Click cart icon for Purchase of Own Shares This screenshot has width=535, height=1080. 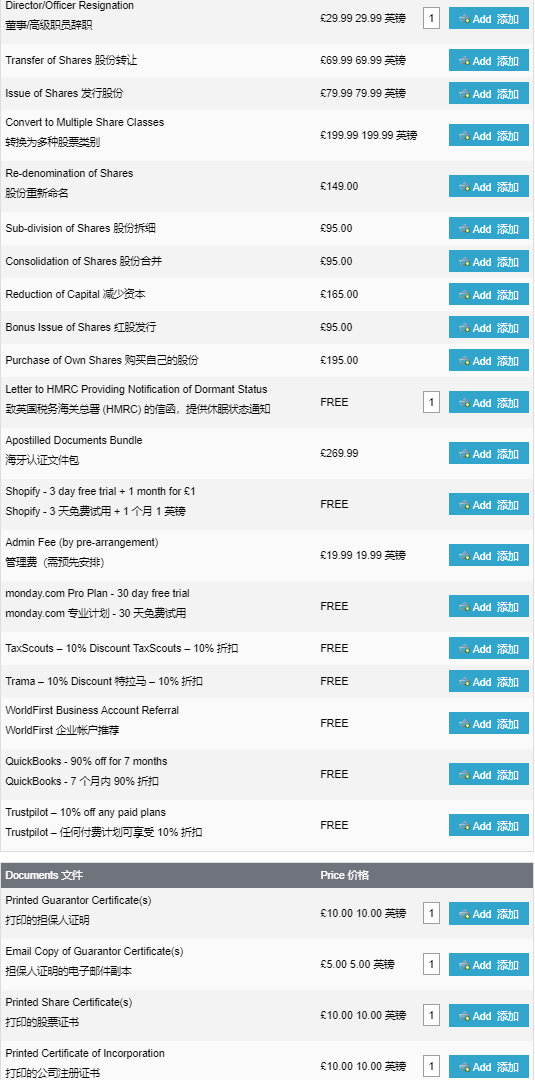click(x=465, y=361)
